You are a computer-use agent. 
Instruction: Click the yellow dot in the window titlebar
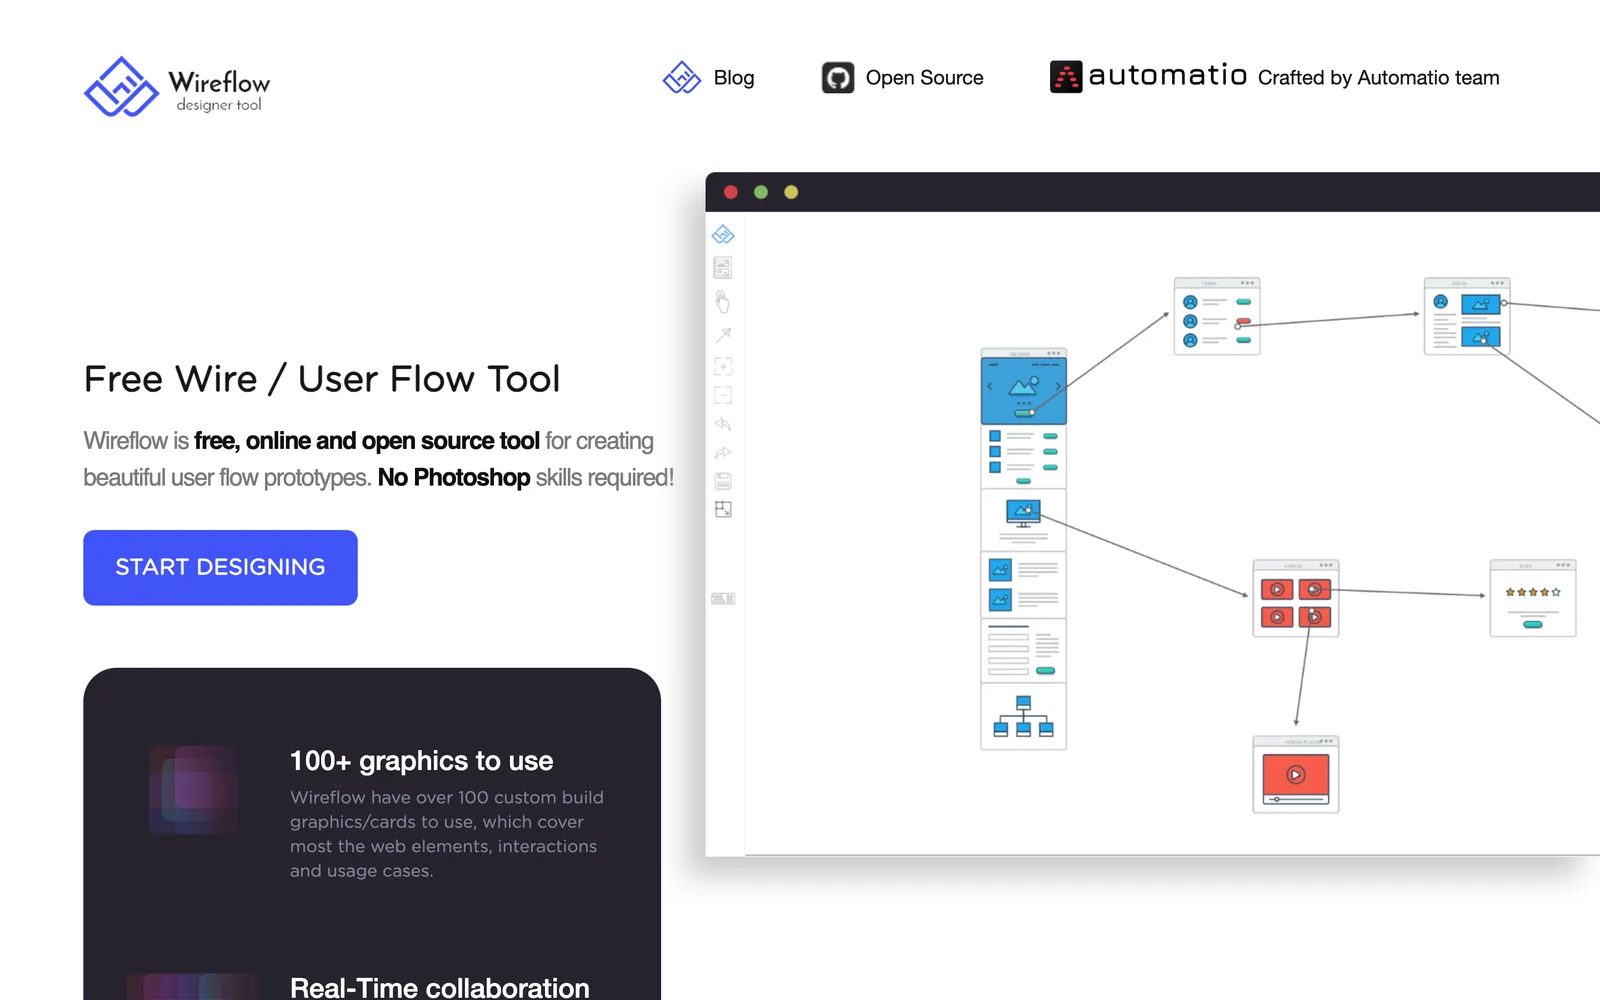click(x=791, y=192)
